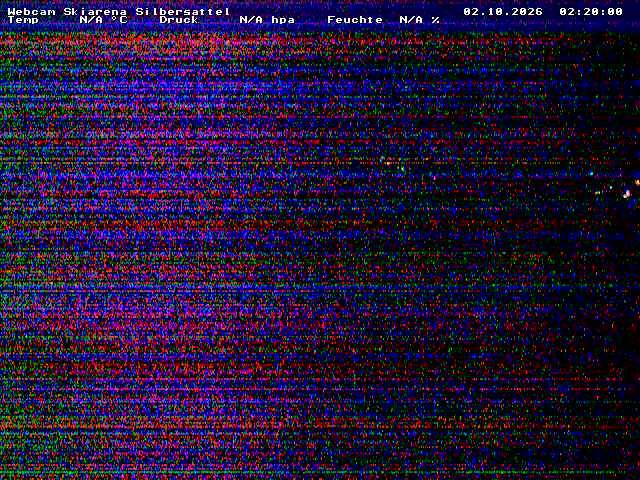Click the 'N/A °C' temperature value
This screenshot has width=640, height=480.
pos(103,20)
